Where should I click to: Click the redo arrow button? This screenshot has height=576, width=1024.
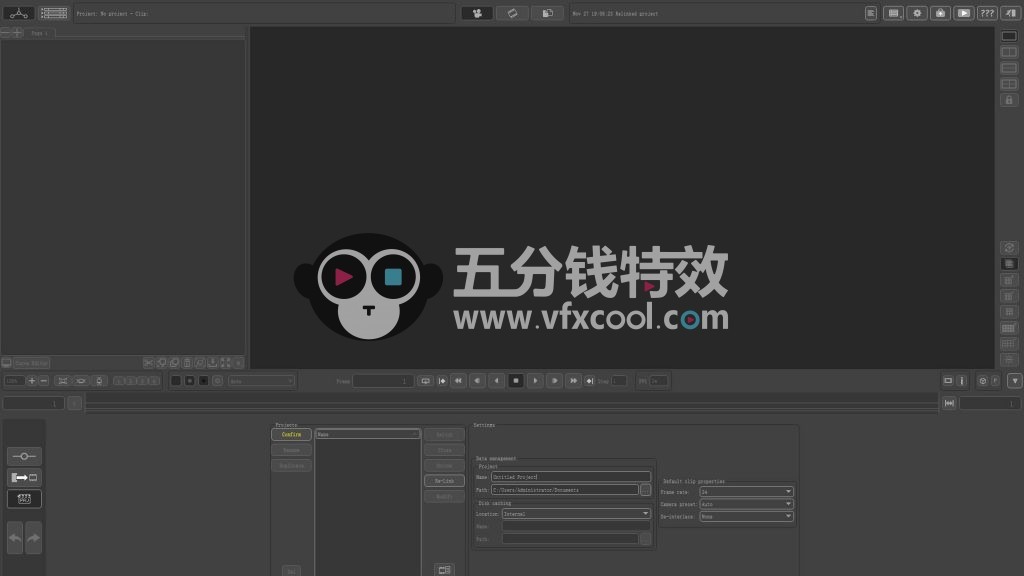pos(33,538)
